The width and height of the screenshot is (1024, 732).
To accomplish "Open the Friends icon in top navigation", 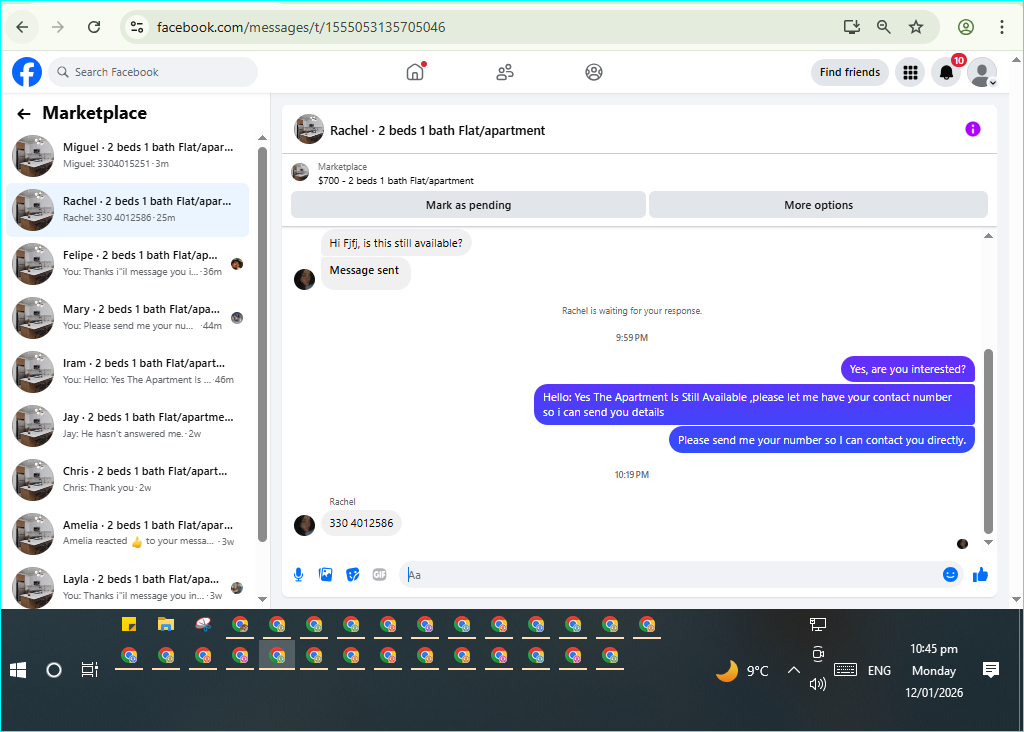I will pyautogui.click(x=505, y=72).
